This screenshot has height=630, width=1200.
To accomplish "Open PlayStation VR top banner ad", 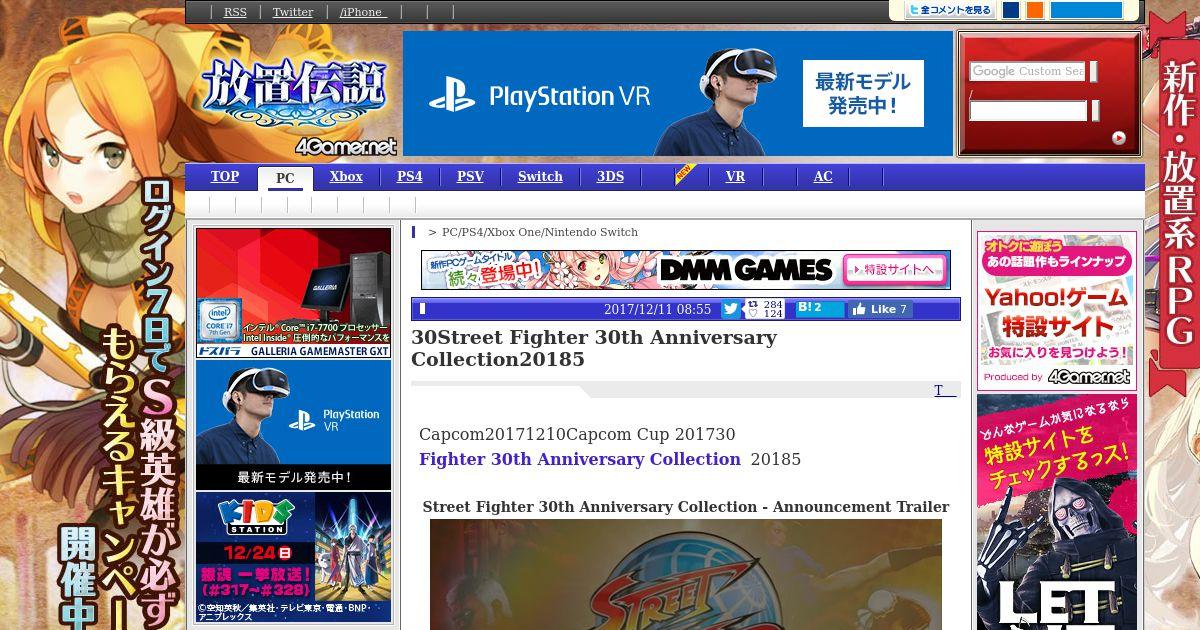I will 677,94.
